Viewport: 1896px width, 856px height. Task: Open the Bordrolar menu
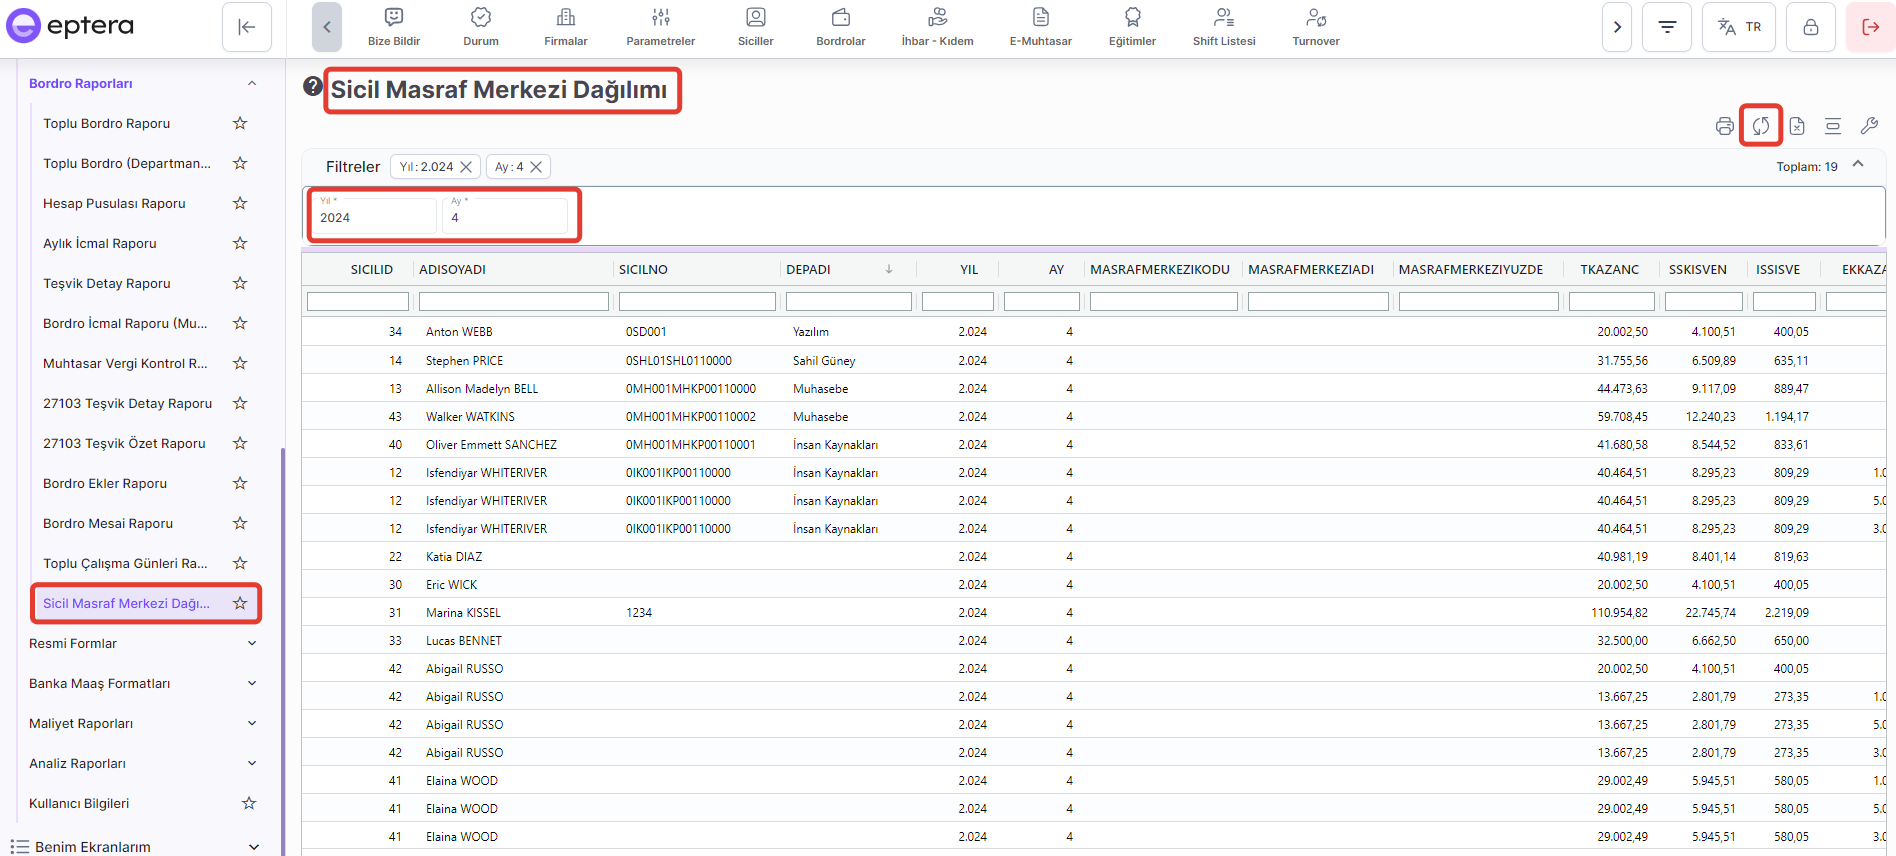coord(840,27)
